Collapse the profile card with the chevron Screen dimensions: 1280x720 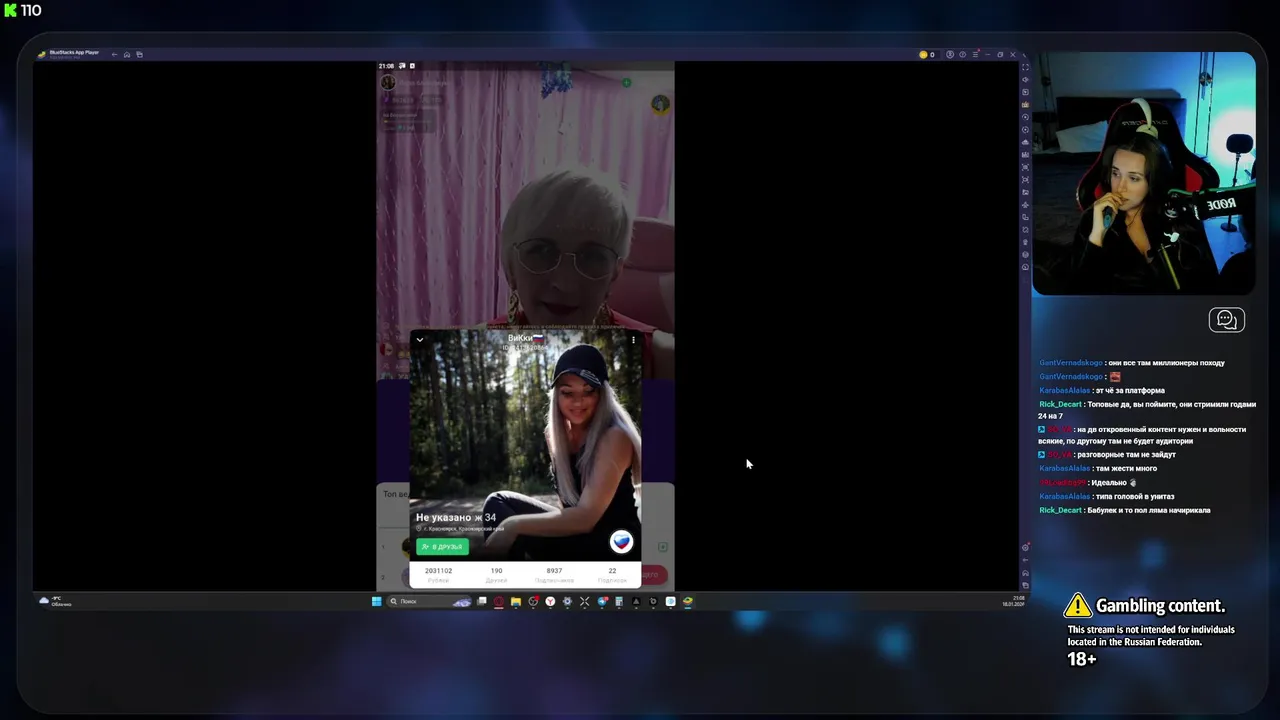(x=420, y=340)
